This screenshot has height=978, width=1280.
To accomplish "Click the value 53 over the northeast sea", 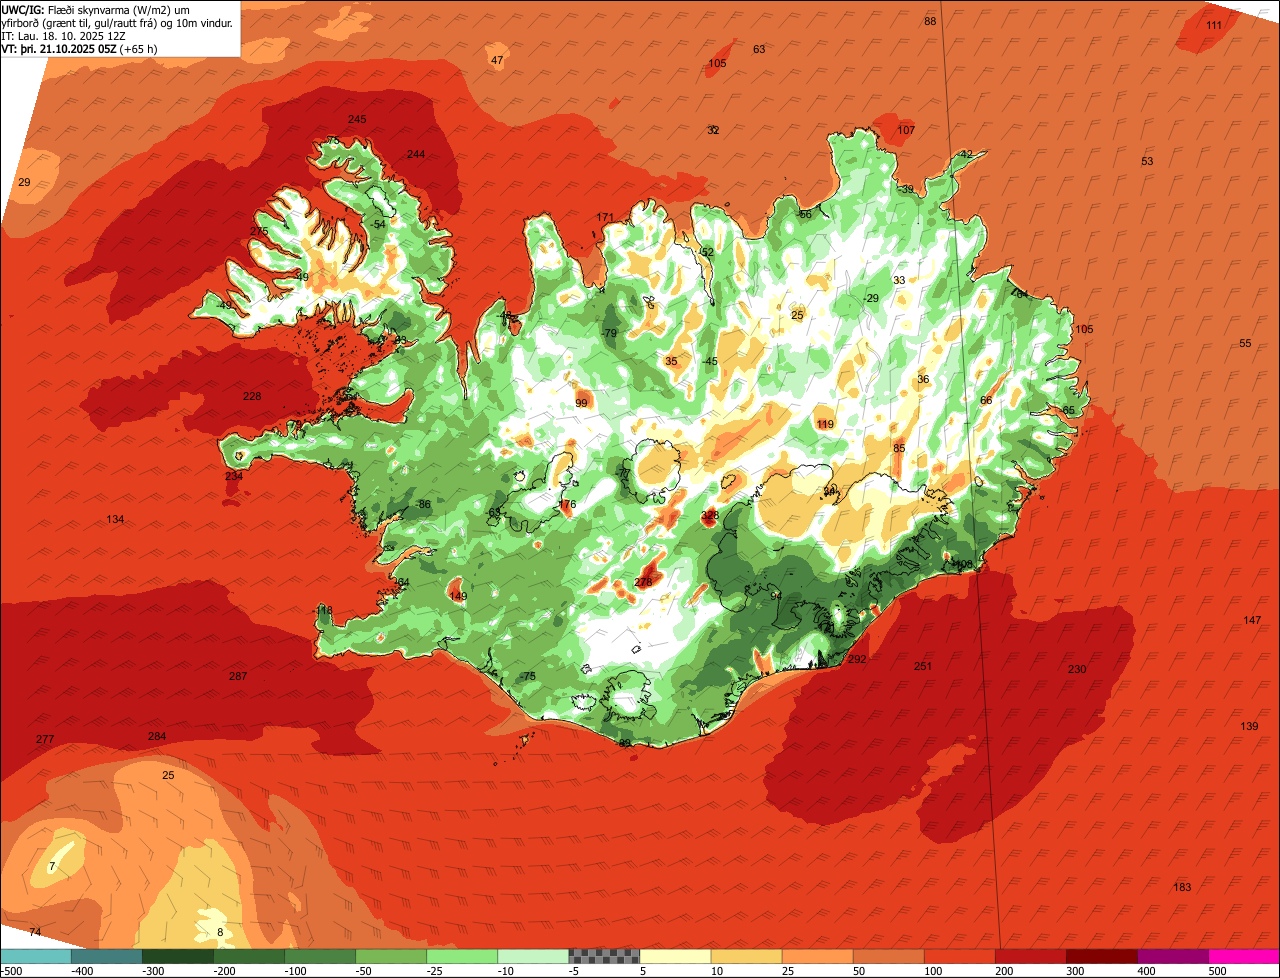I will 1147,162.
